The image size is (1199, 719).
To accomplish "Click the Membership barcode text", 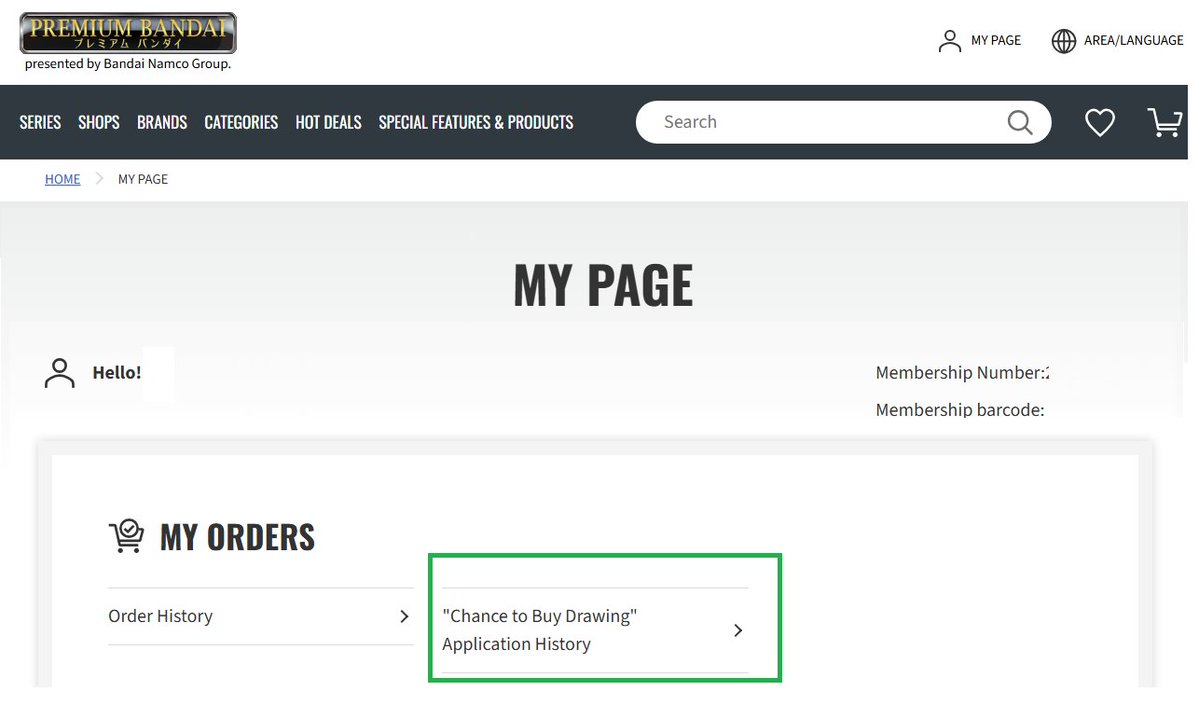I will click(960, 410).
